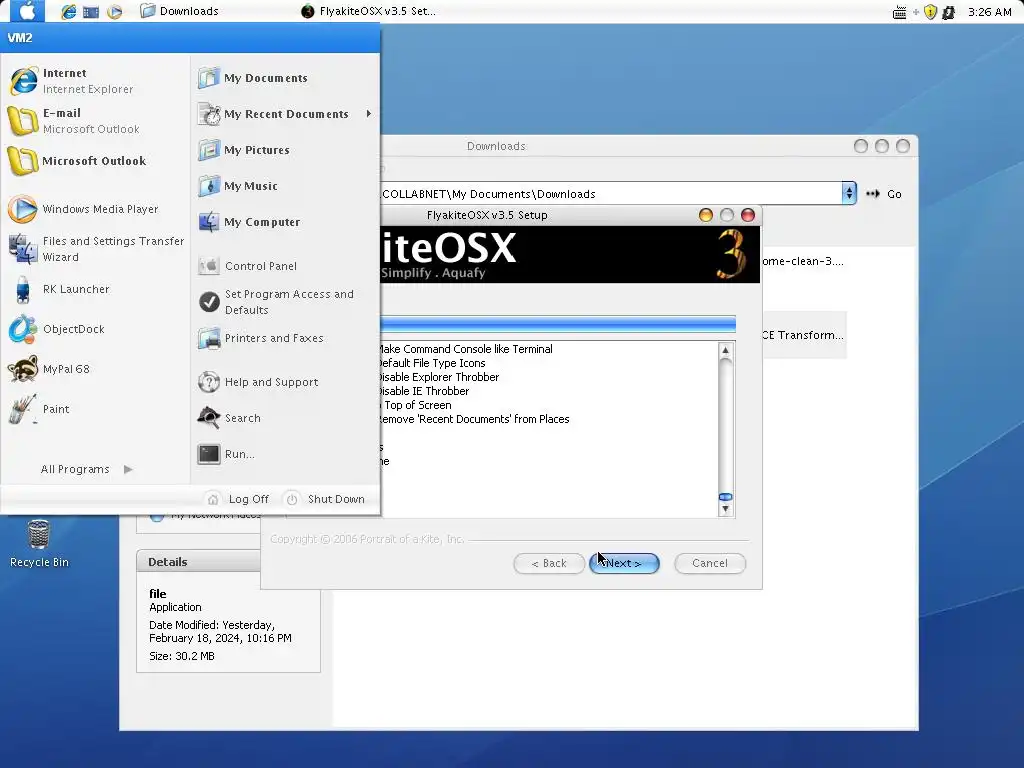Select 'Disable IE Throbber' log line
The height and width of the screenshot is (768, 1024).
coord(423,391)
